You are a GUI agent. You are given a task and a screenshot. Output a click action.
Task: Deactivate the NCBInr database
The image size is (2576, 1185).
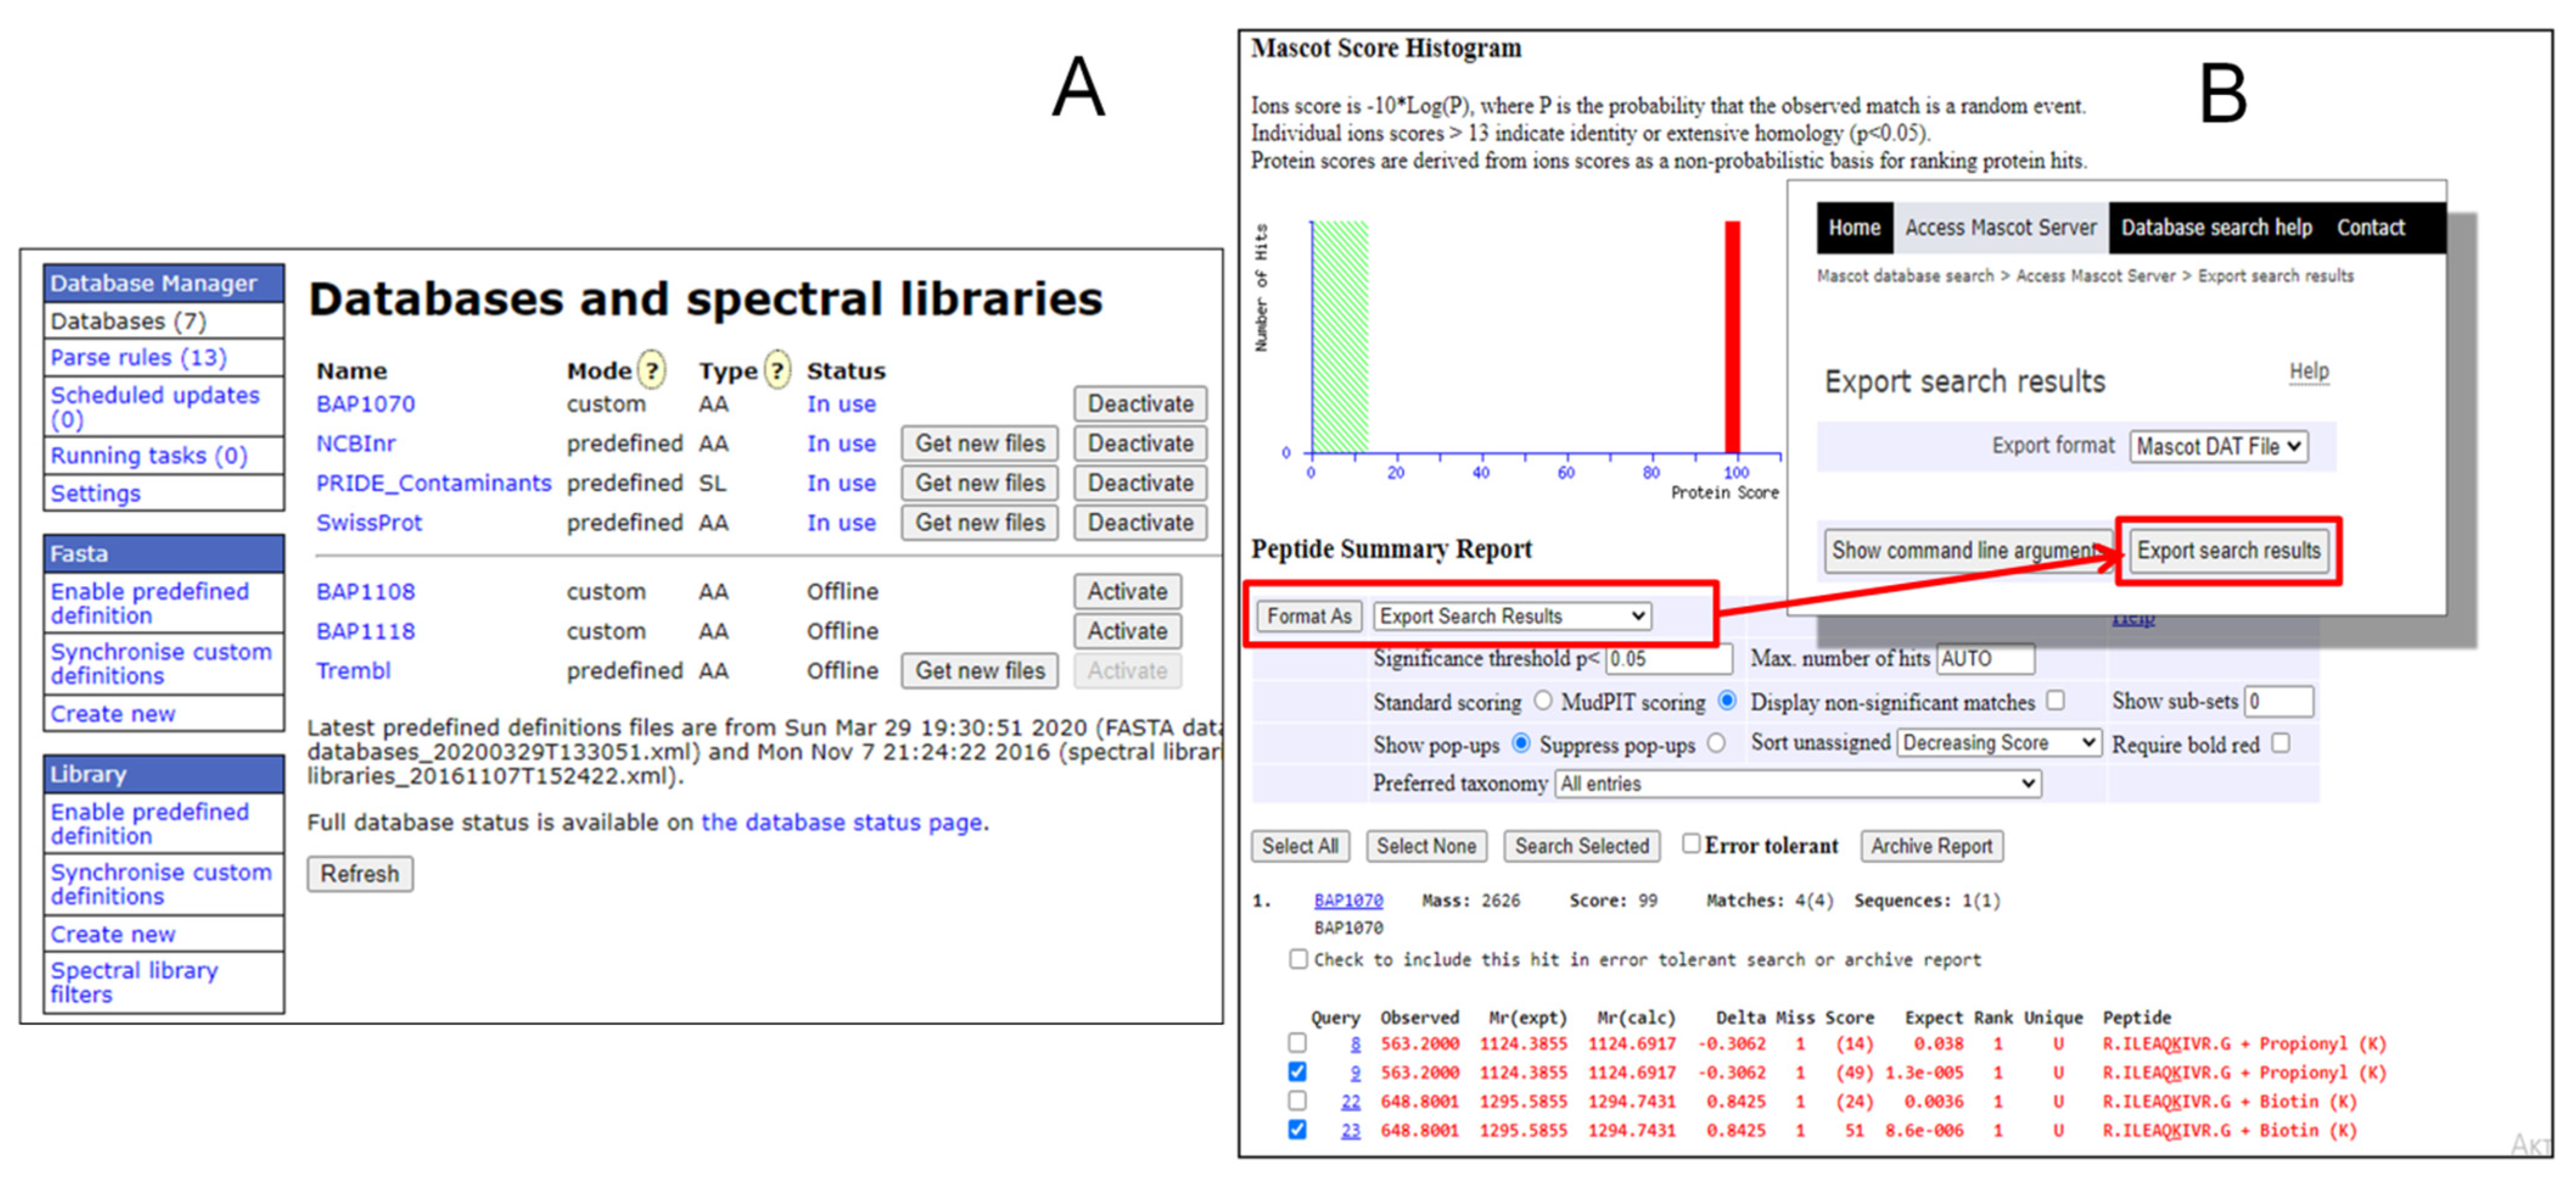click(1140, 443)
